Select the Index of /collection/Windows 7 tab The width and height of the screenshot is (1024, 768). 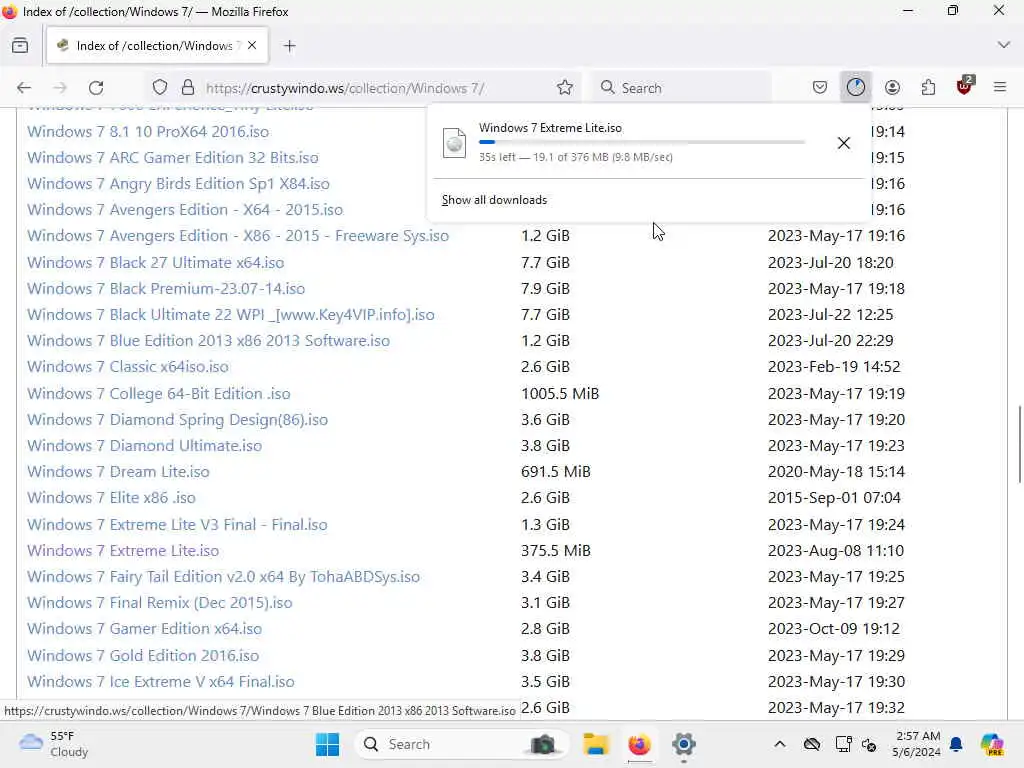coord(157,46)
